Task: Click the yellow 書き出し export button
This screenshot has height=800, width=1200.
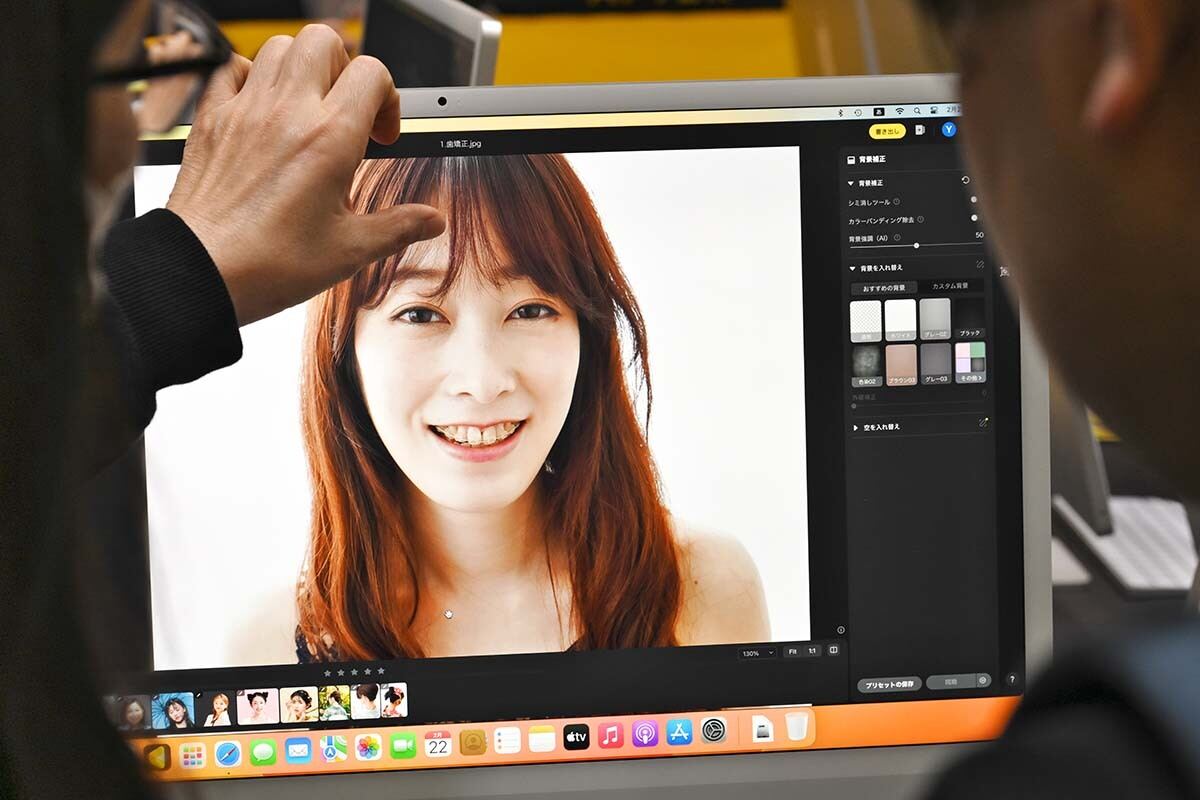Action: pos(887,131)
